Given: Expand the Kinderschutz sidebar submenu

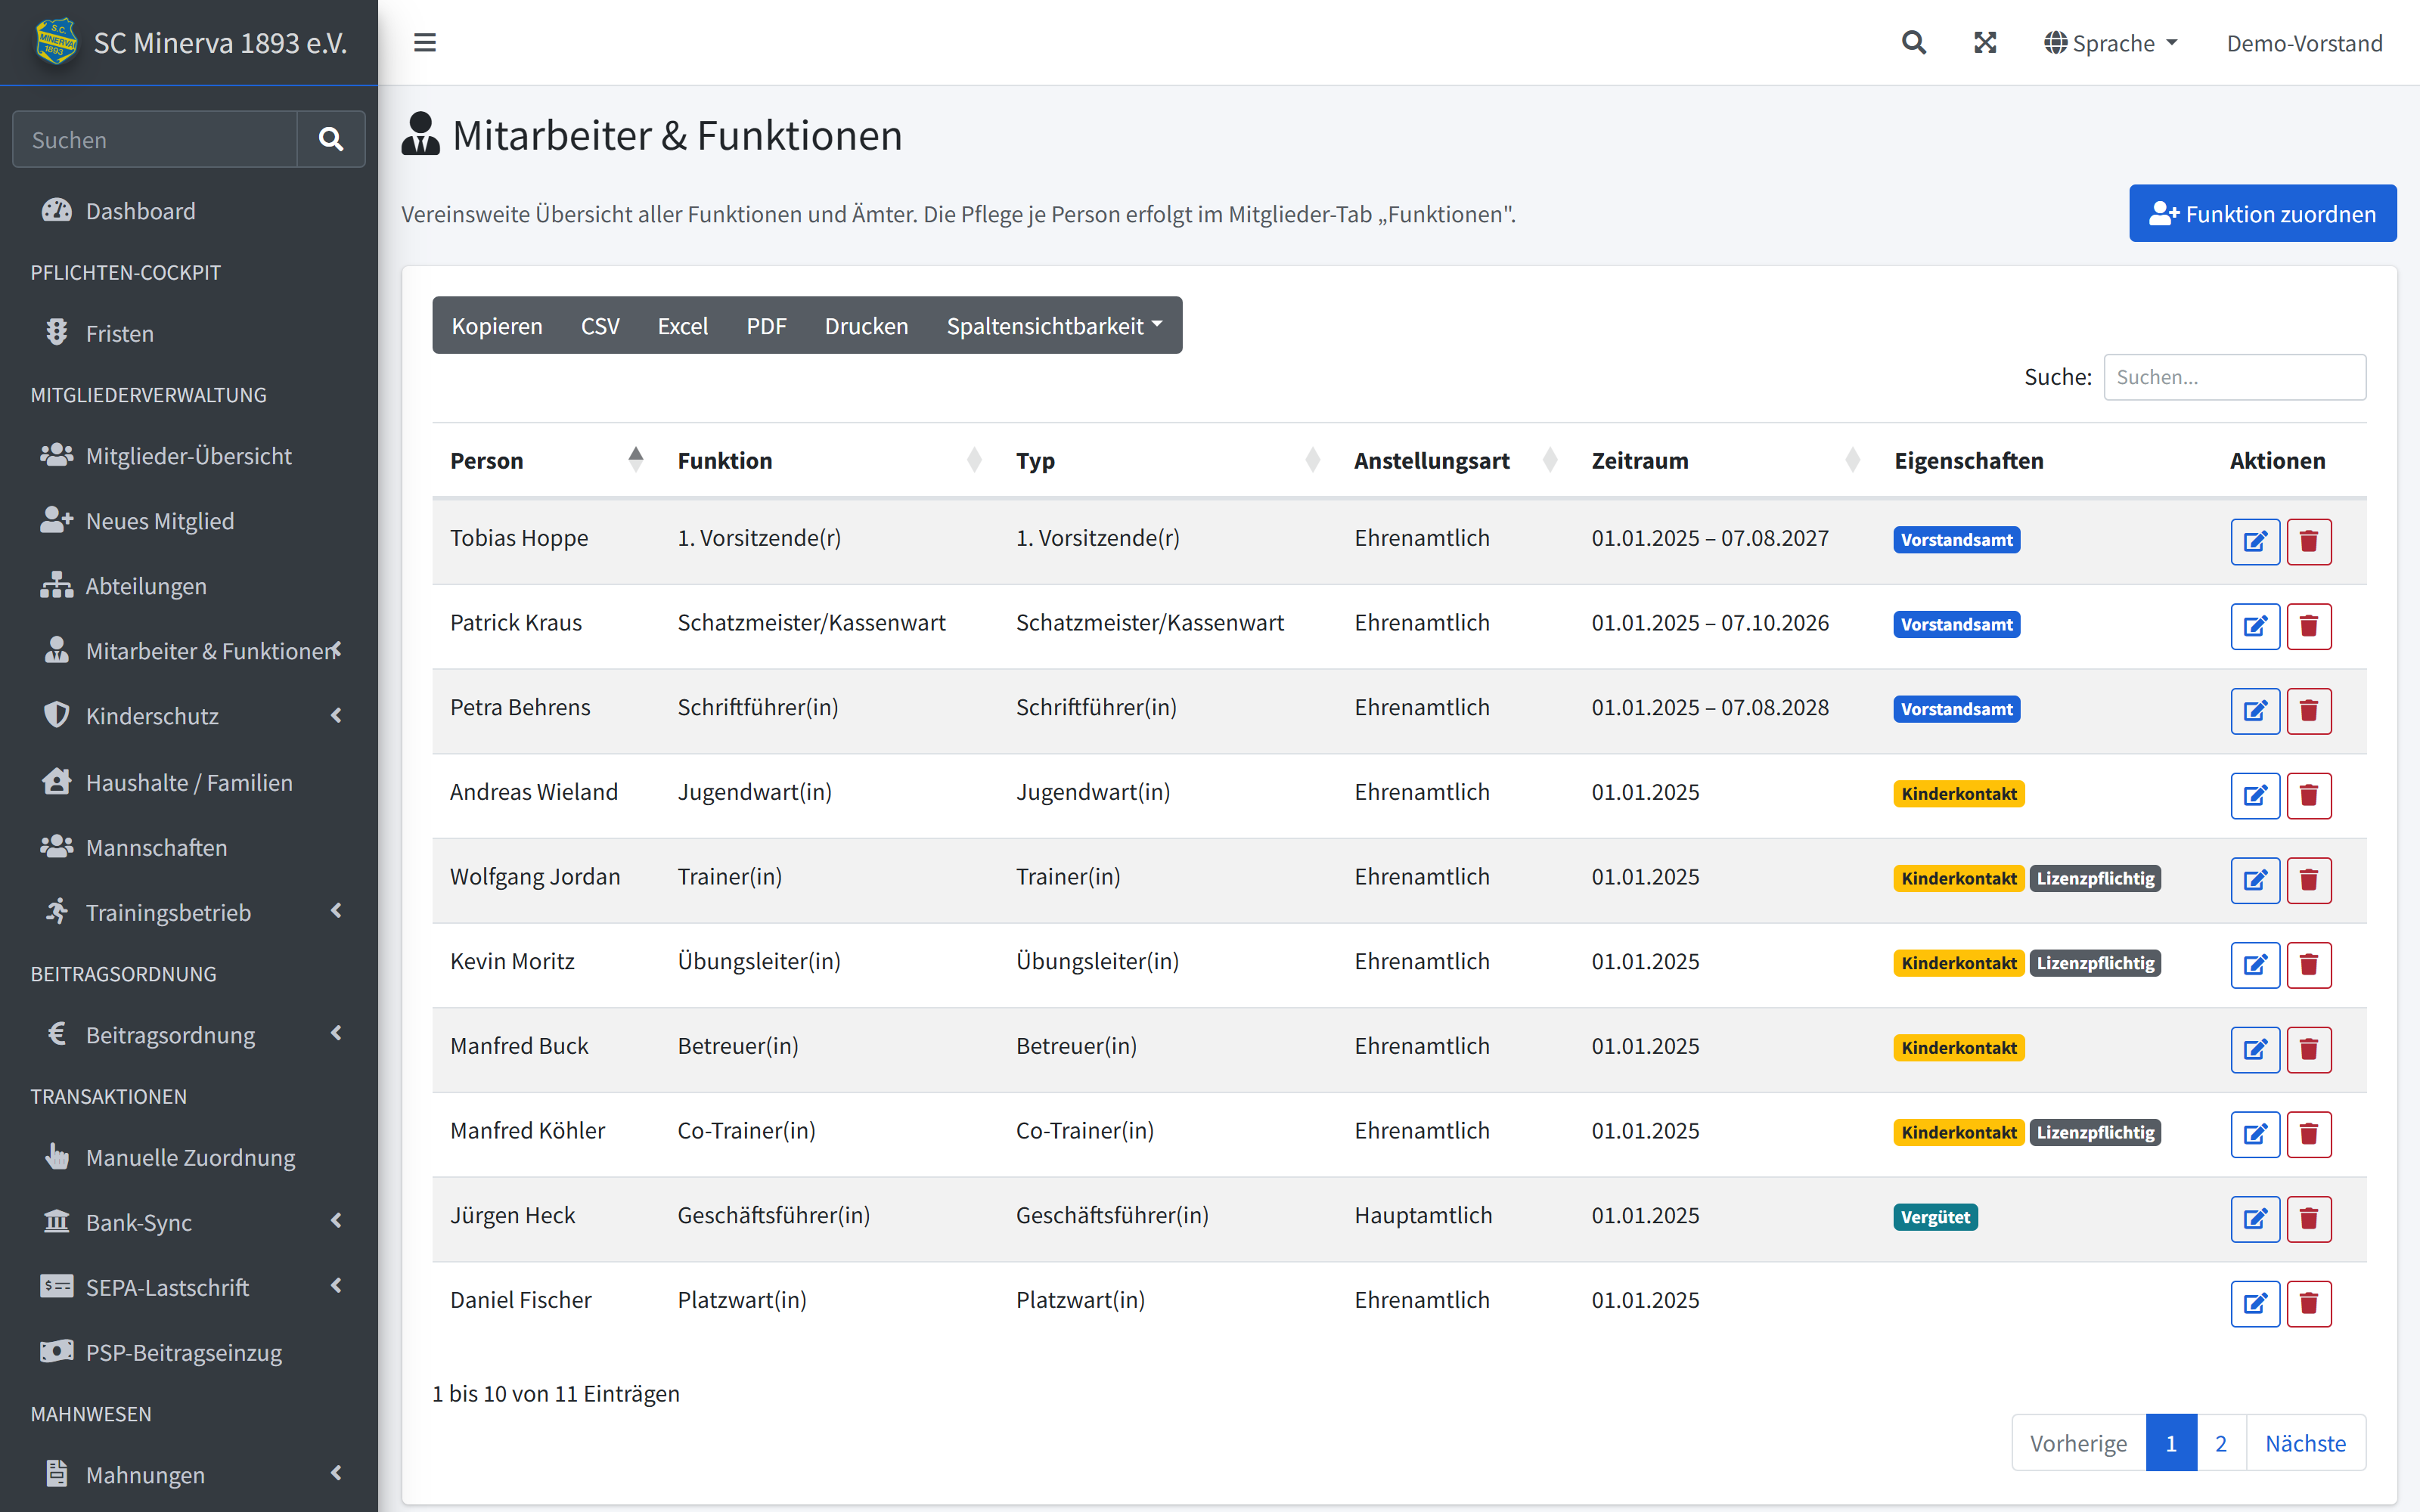Looking at the screenshot, I should pos(189,716).
